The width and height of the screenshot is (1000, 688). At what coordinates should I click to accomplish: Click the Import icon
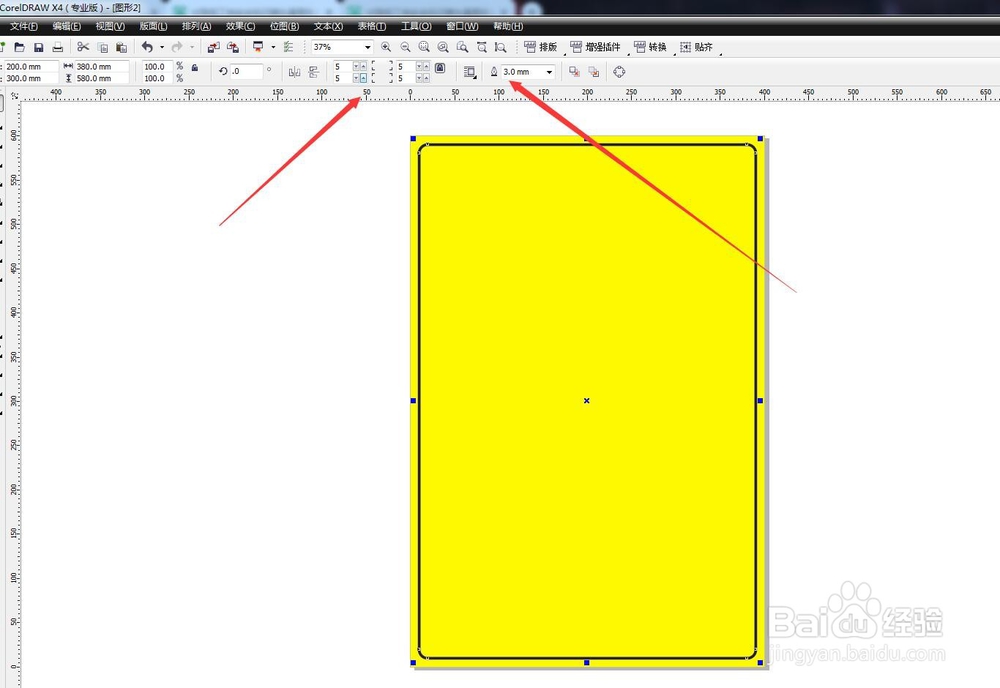(214, 47)
